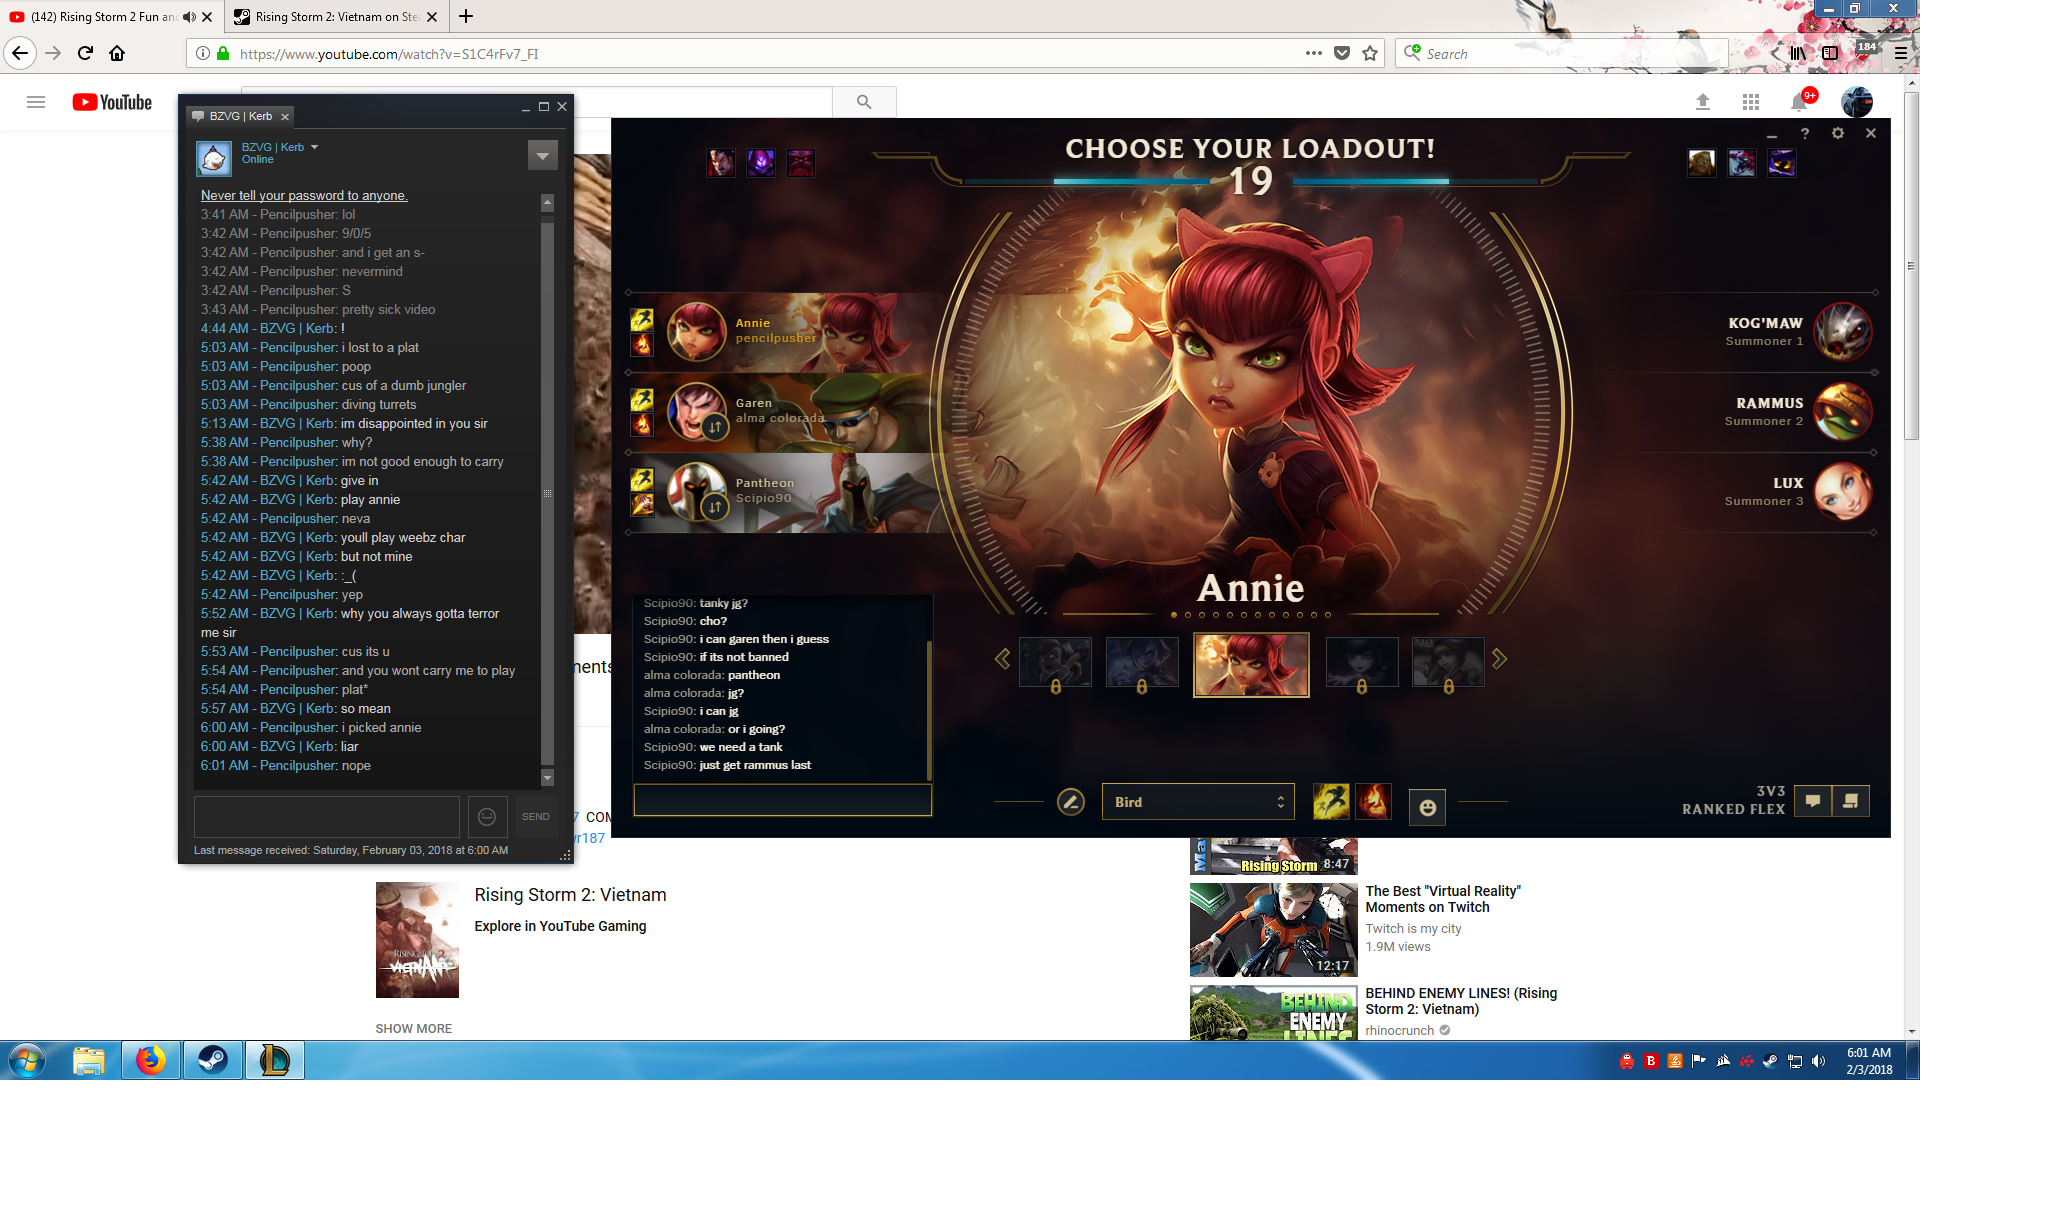Show previous skins with left chevron
This screenshot has width=2048, height=1209.
(1002, 658)
